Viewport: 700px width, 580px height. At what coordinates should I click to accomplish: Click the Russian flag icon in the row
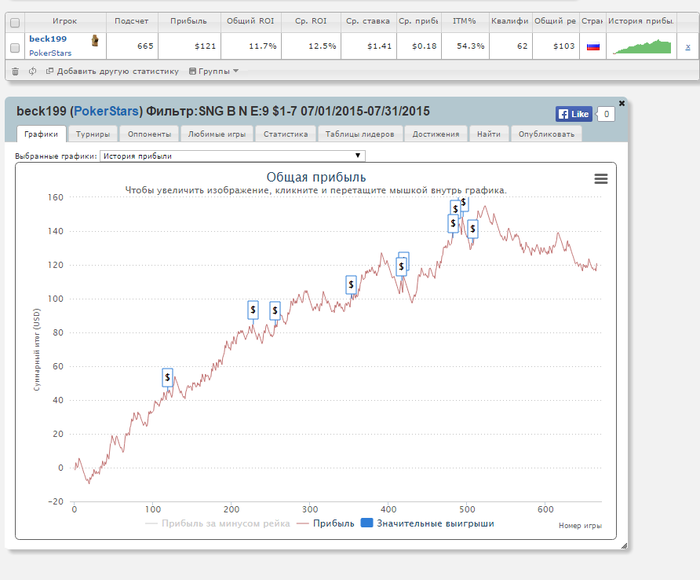[593, 46]
